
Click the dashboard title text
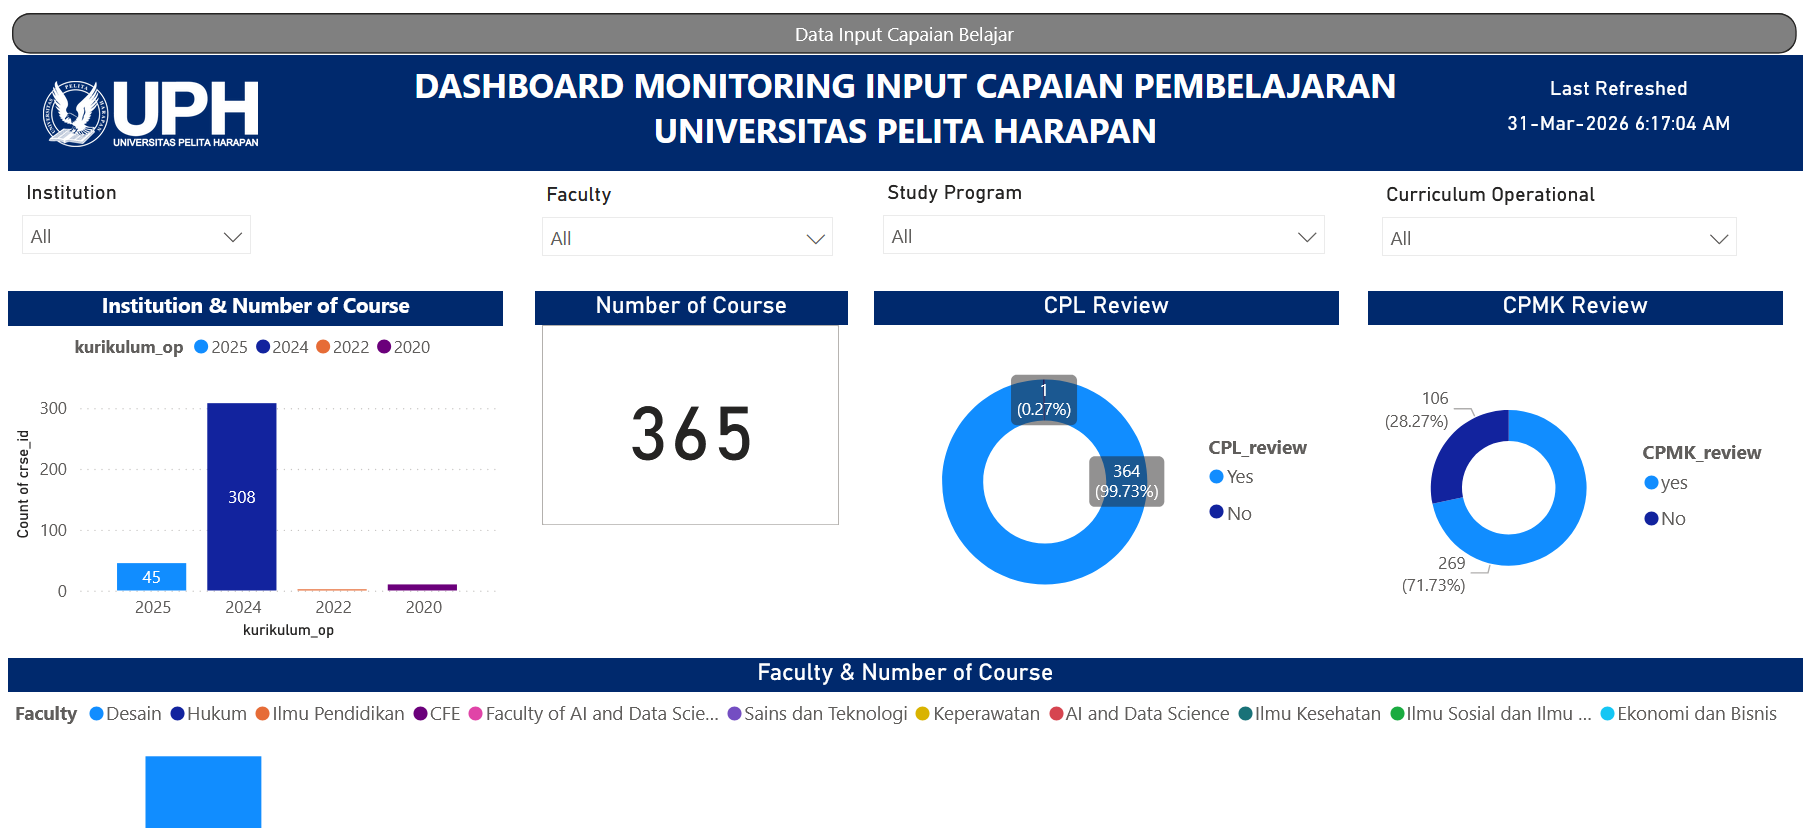(905, 108)
